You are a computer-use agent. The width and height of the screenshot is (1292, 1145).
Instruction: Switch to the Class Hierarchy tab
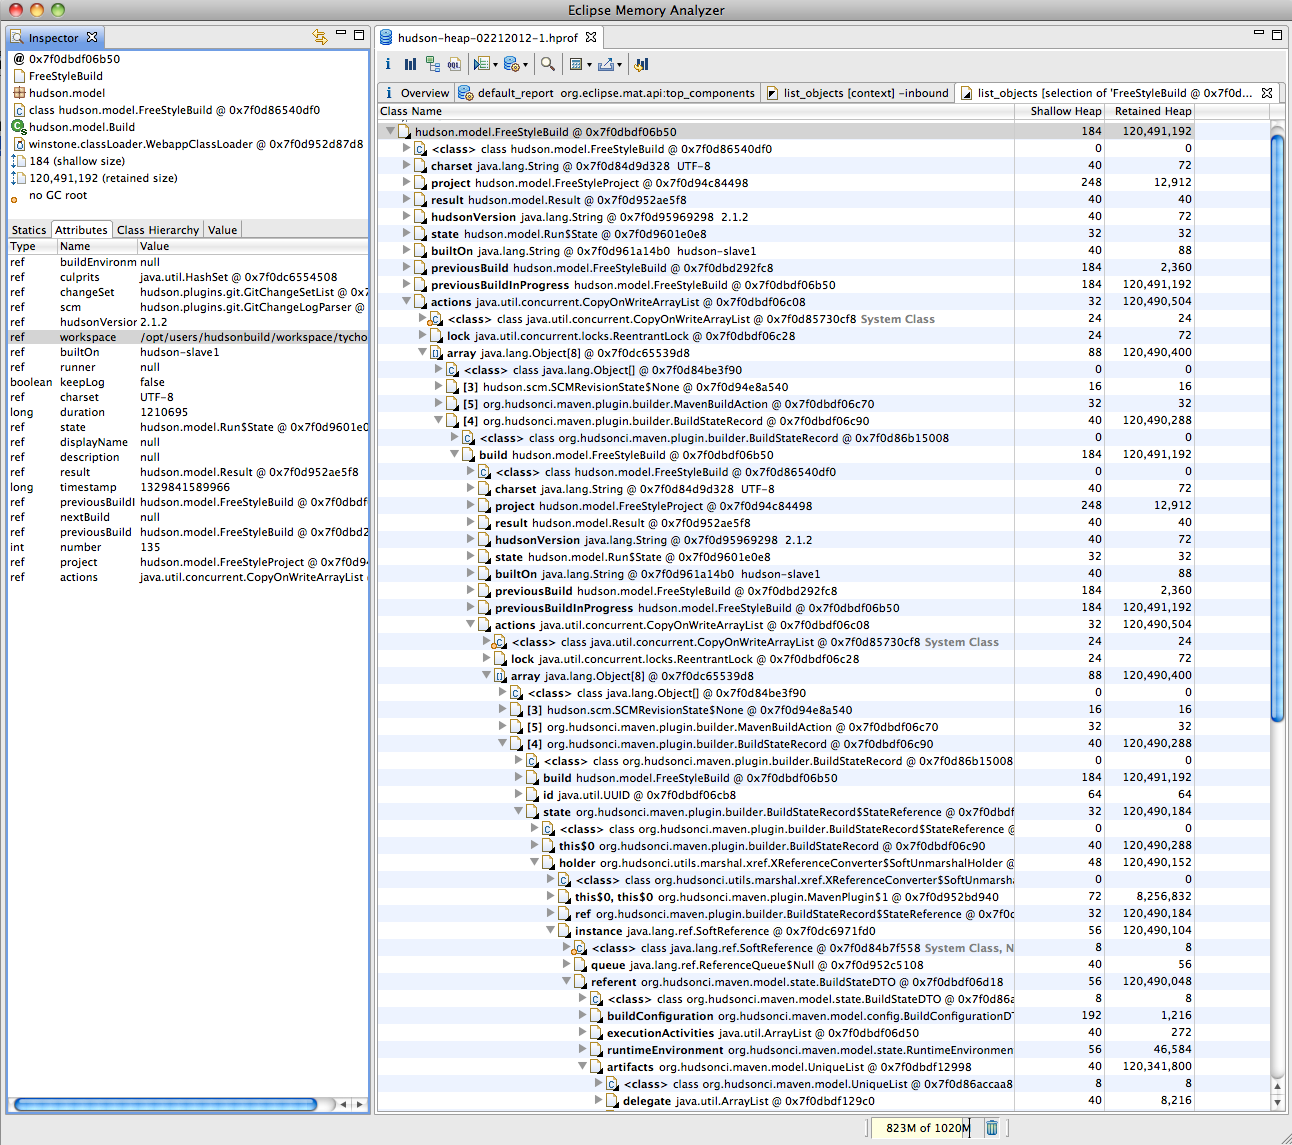click(x=158, y=230)
